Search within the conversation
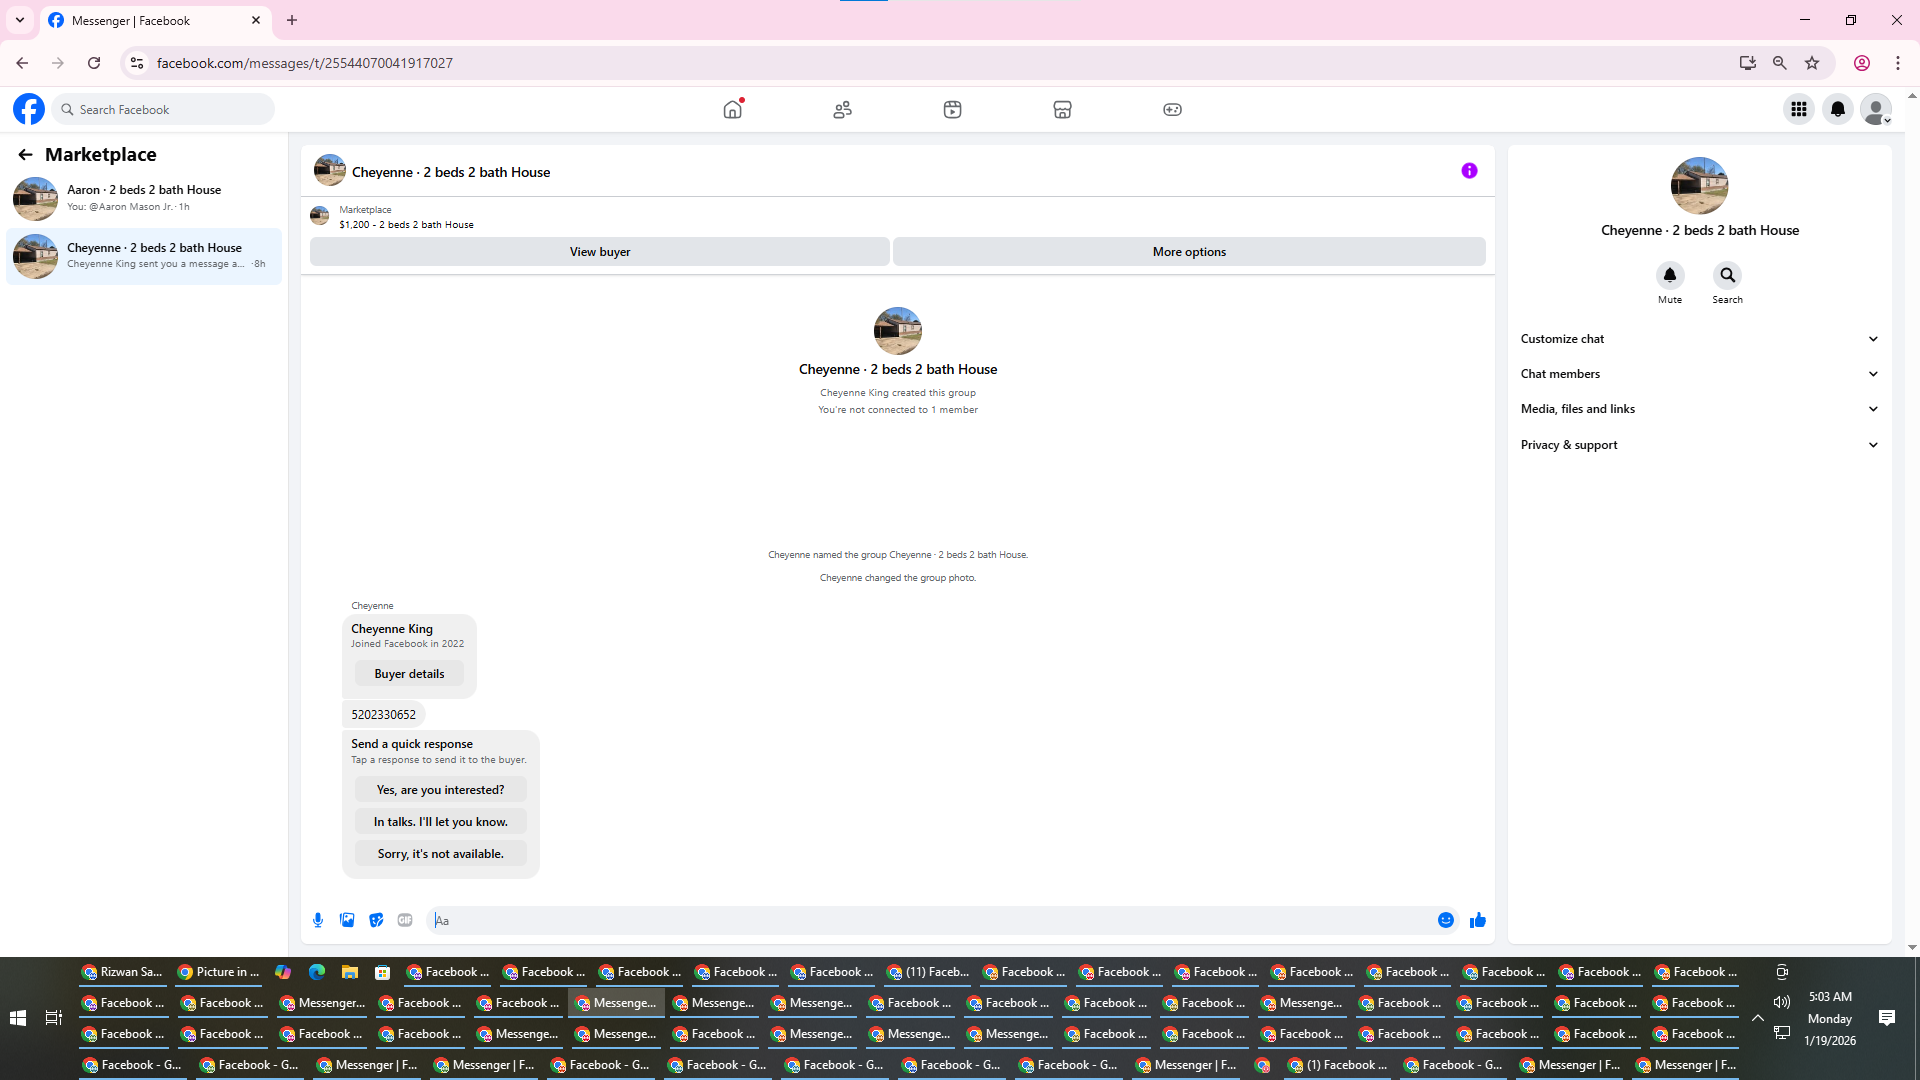The height and width of the screenshot is (1080, 1920). 1727,276
